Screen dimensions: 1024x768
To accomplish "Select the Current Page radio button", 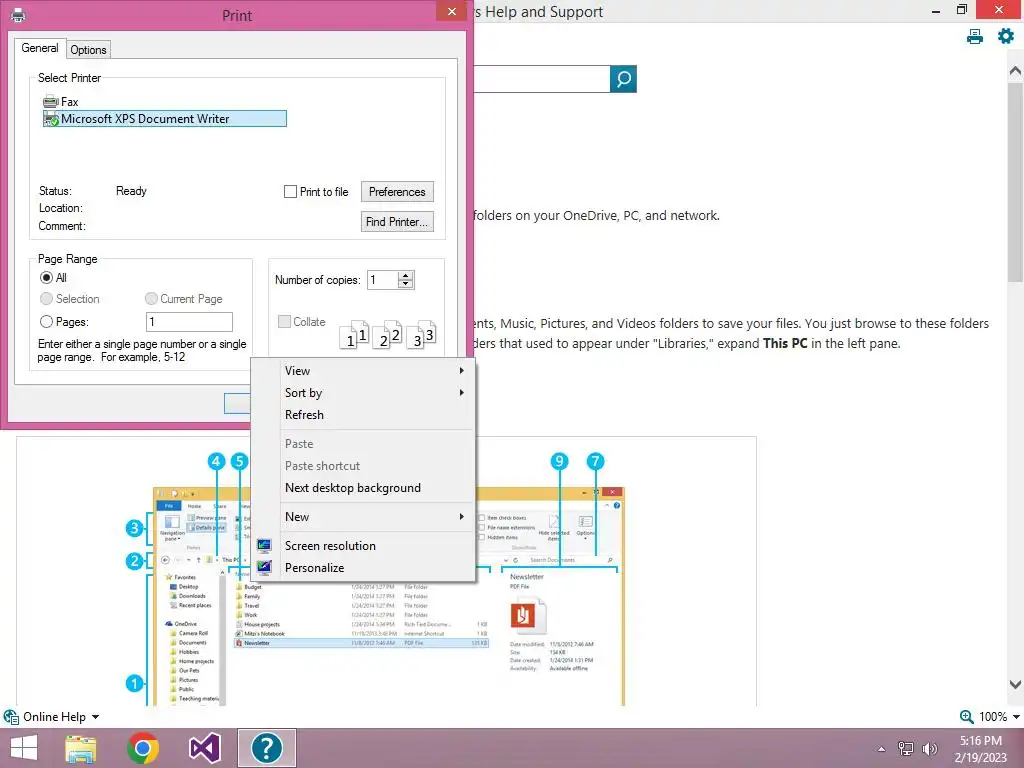I will (151, 298).
